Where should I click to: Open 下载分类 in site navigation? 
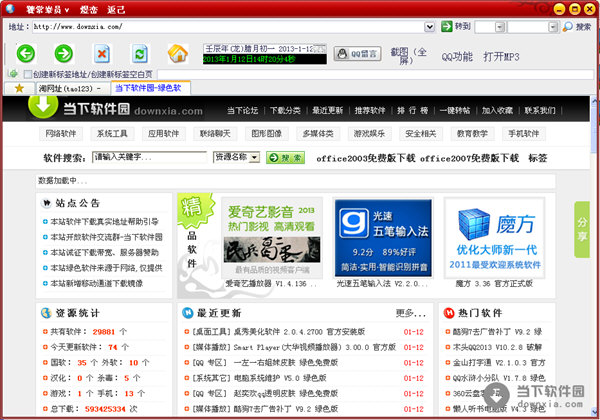tap(285, 111)
